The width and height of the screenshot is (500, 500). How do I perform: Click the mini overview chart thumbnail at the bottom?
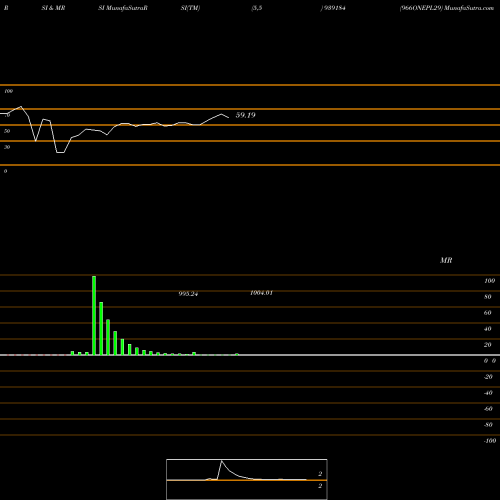[x=247, y=479]
